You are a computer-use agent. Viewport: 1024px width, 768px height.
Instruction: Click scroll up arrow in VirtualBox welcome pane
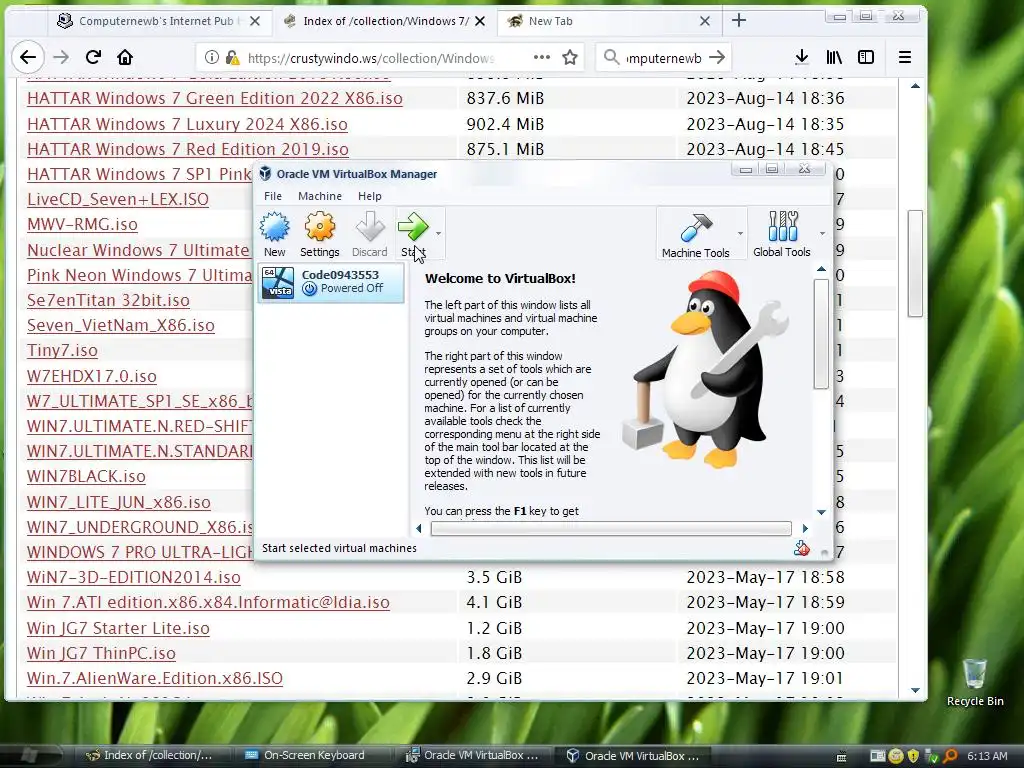(821, 269)
